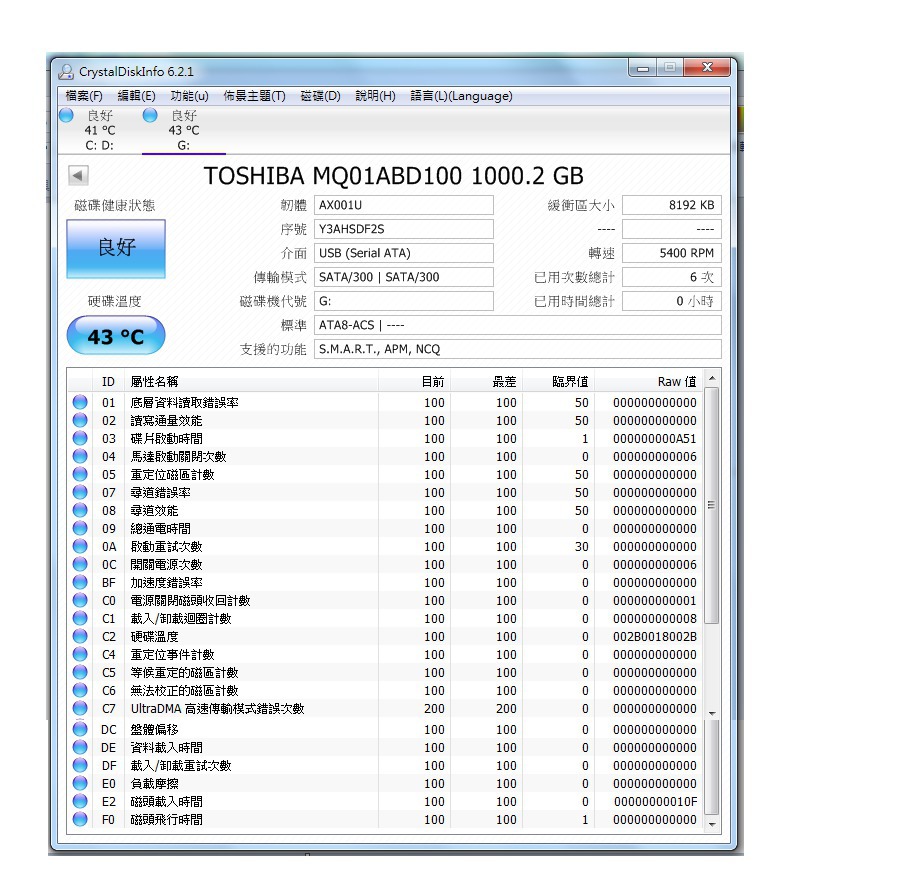Click the drive letter field showing G:
The width and height of the screenshot is (912, 895).
tap(404, 301)
